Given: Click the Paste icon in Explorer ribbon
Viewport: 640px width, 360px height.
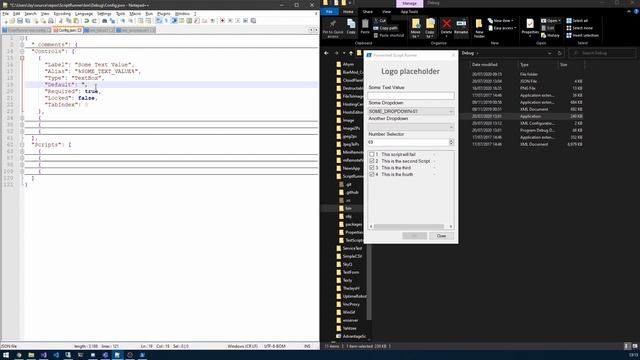Looking at the screenshot, I should point(365,27).
